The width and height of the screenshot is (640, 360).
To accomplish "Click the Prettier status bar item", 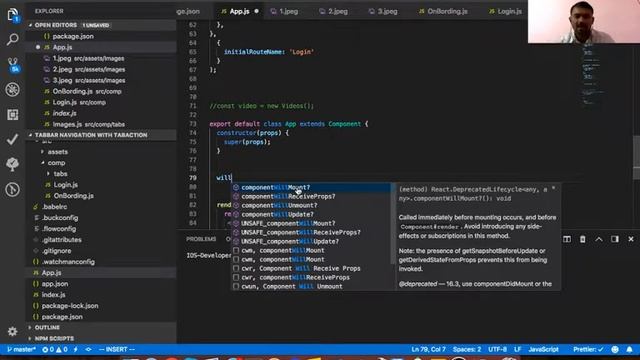I will (588, 349).
